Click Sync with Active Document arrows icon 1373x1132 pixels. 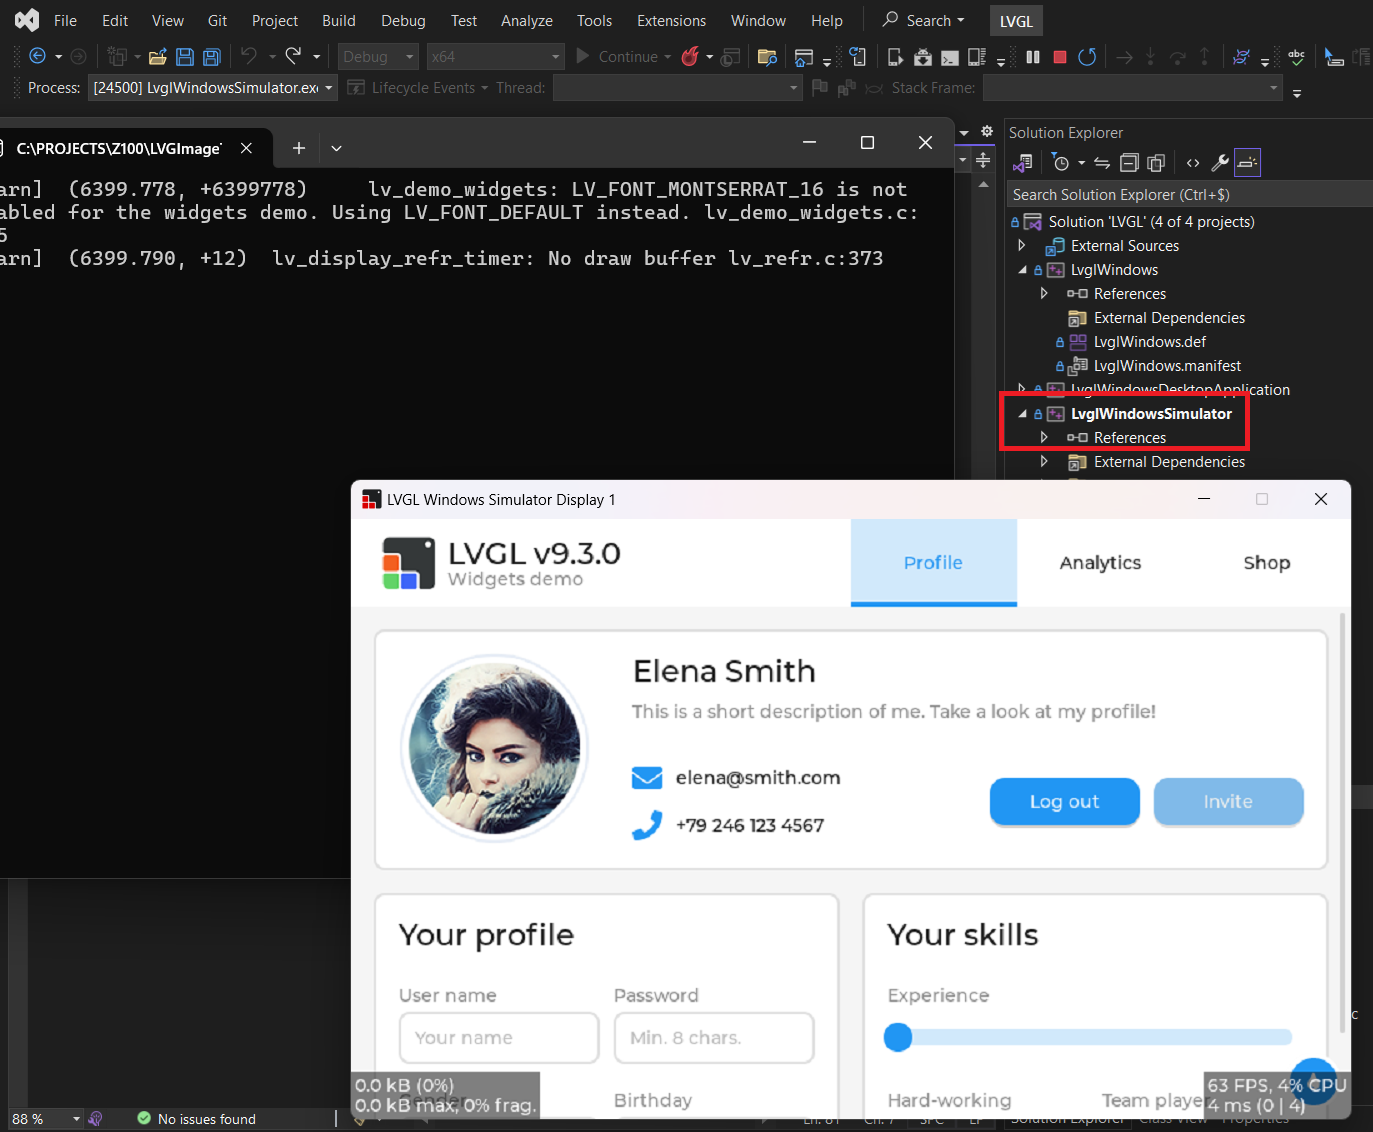[1102, 163]
